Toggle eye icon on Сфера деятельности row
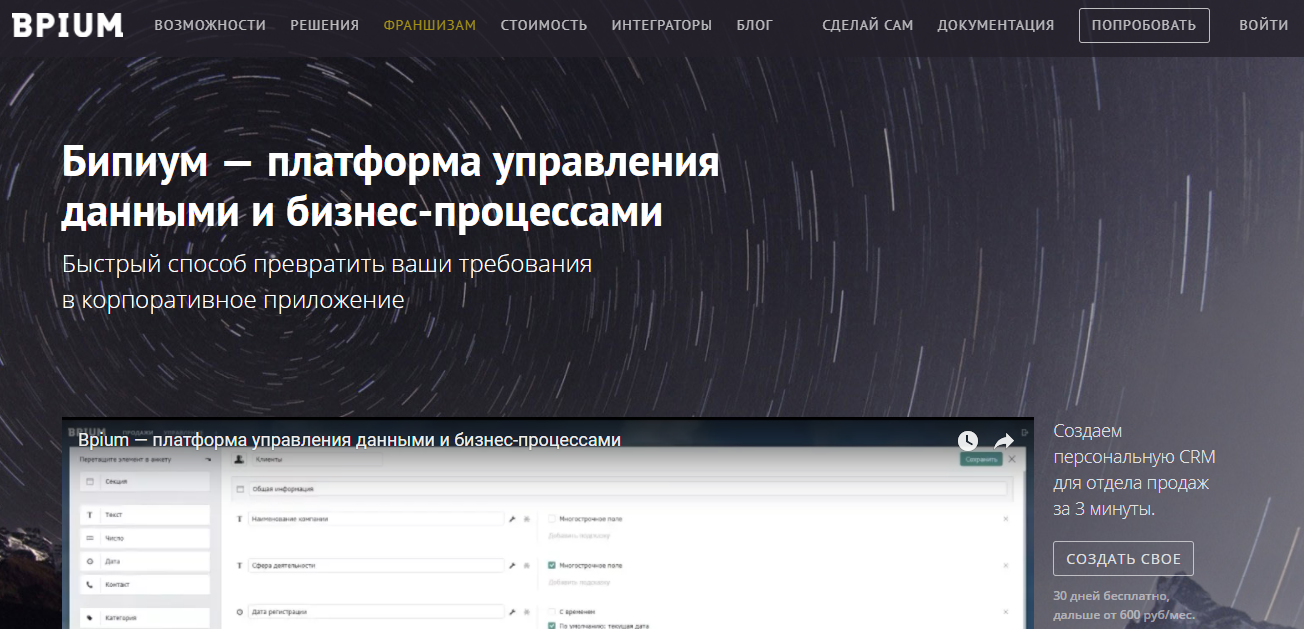 click(x=527, y=565)
